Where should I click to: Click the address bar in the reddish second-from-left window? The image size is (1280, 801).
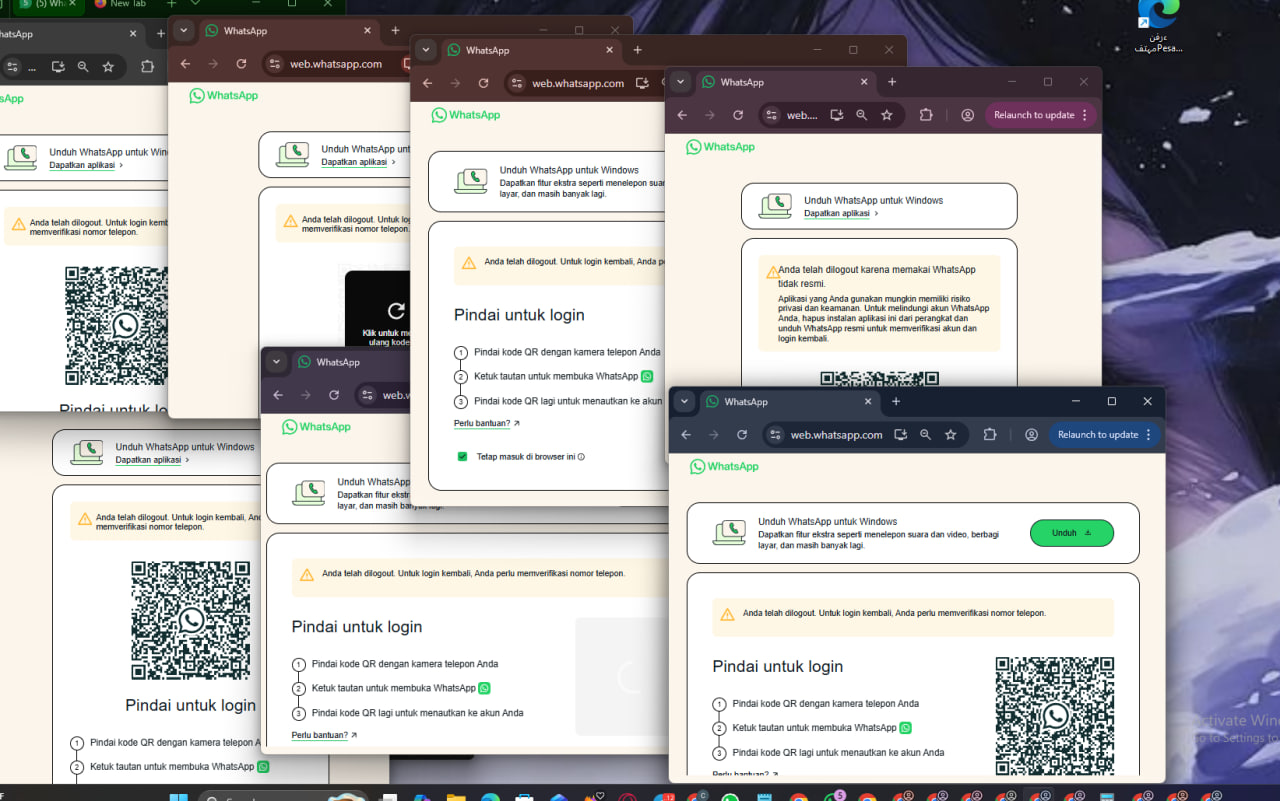[336, 64]
